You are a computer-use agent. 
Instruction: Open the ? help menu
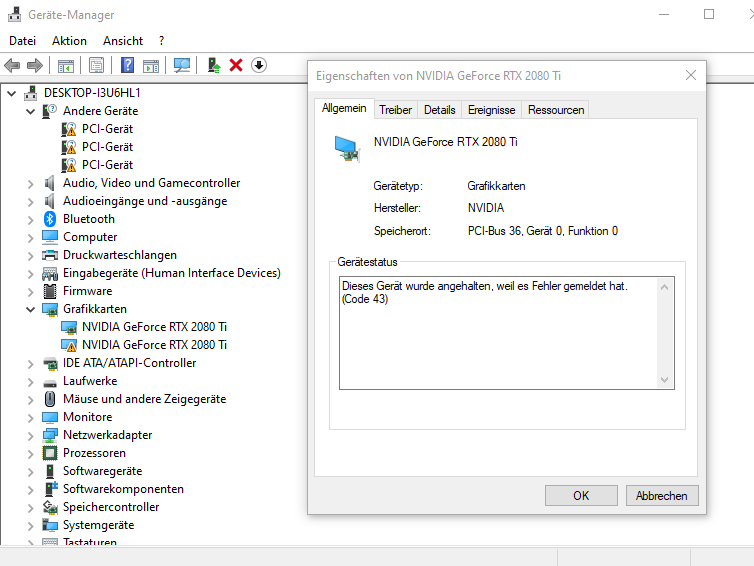point(162,41)
